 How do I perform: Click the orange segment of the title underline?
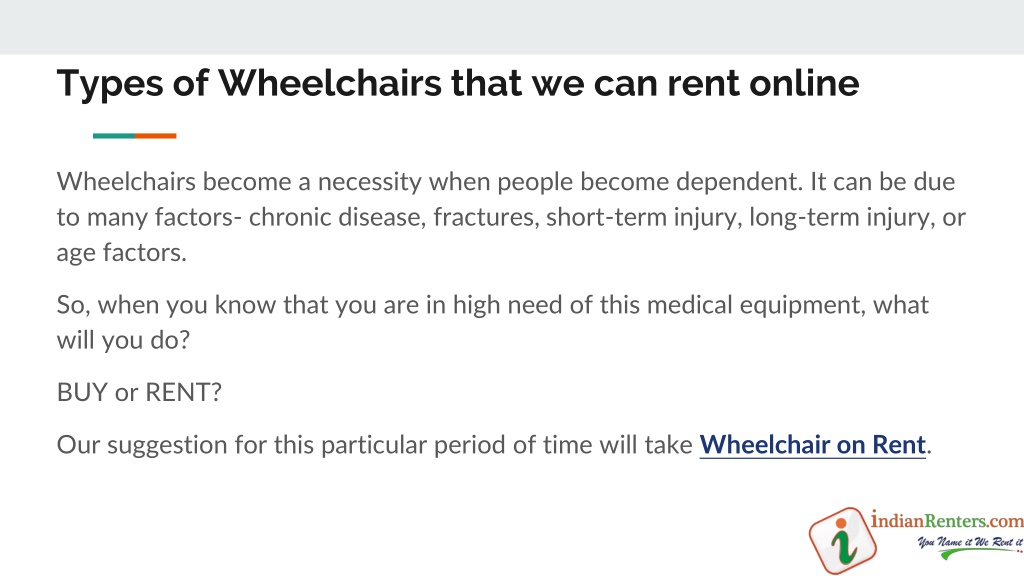coord(155,136)
